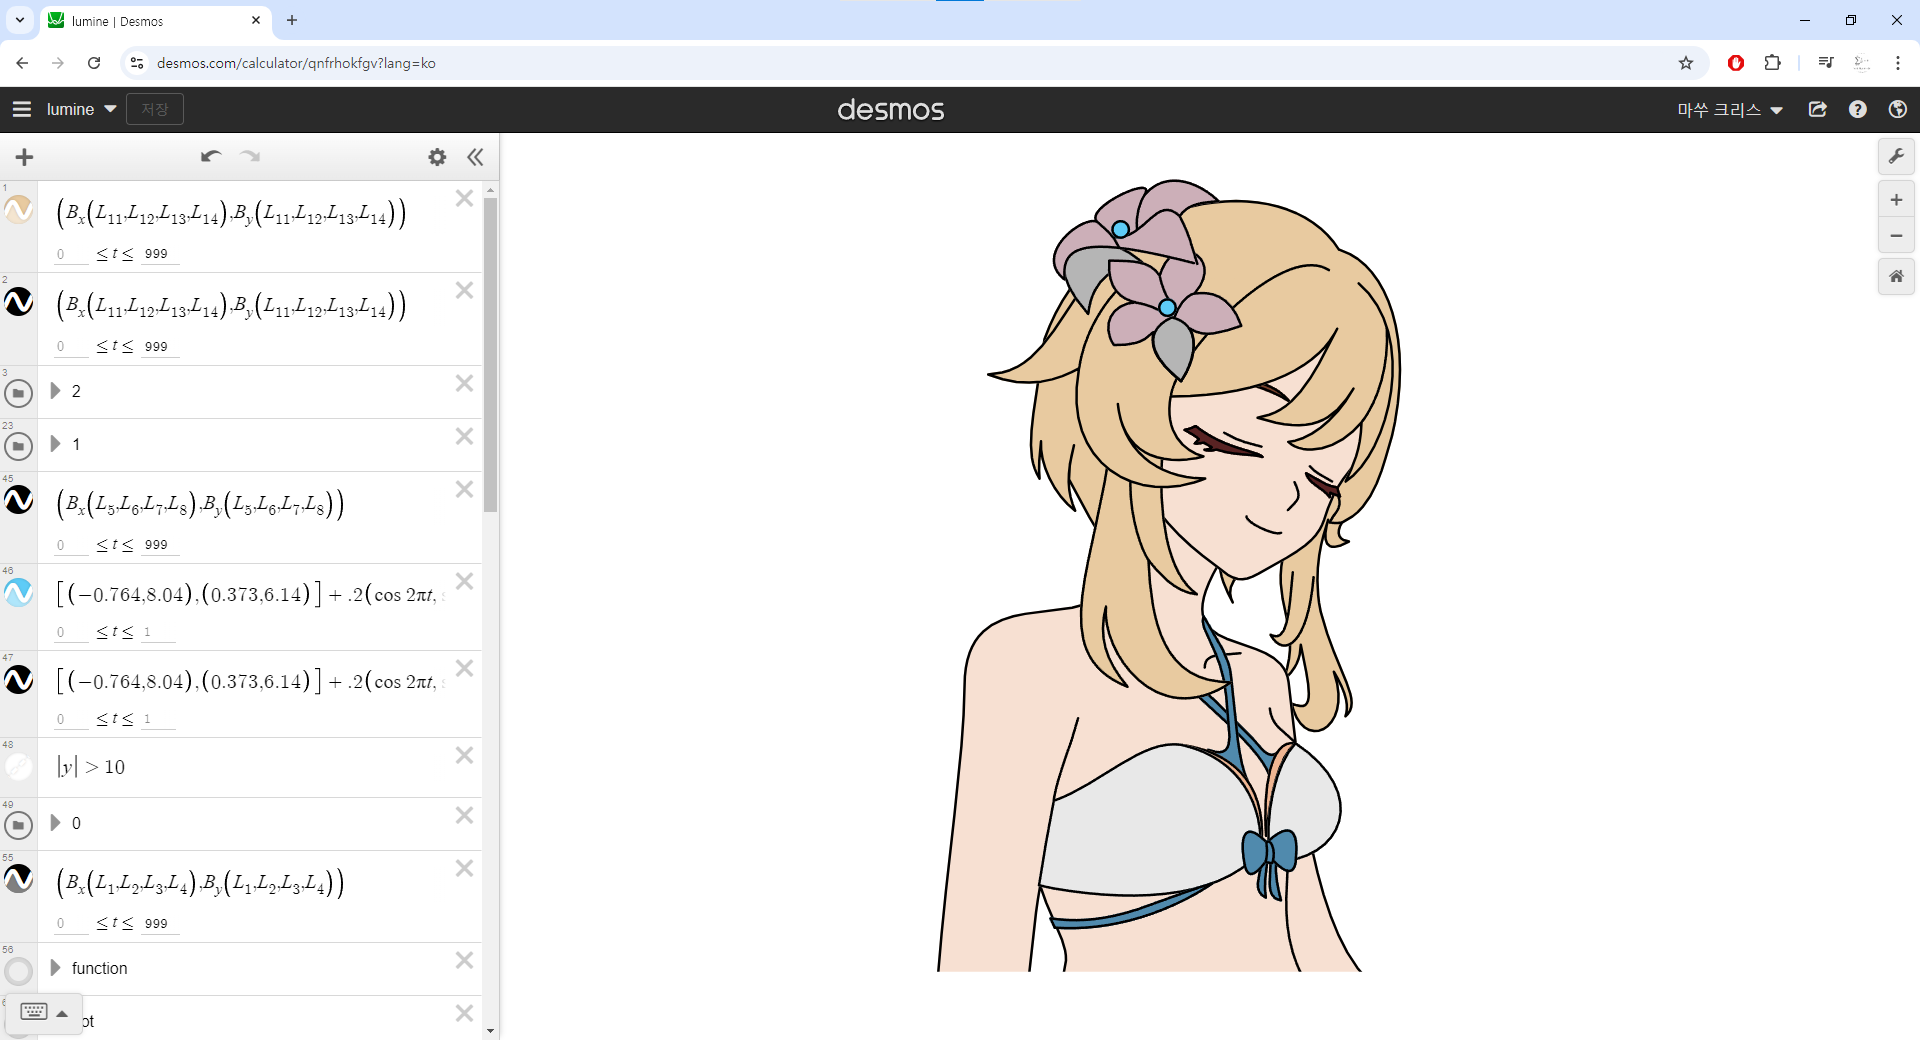This screenshot has height=1040, width=1920.
Task: Zoom out of the graph
Action: (1896, 236)
